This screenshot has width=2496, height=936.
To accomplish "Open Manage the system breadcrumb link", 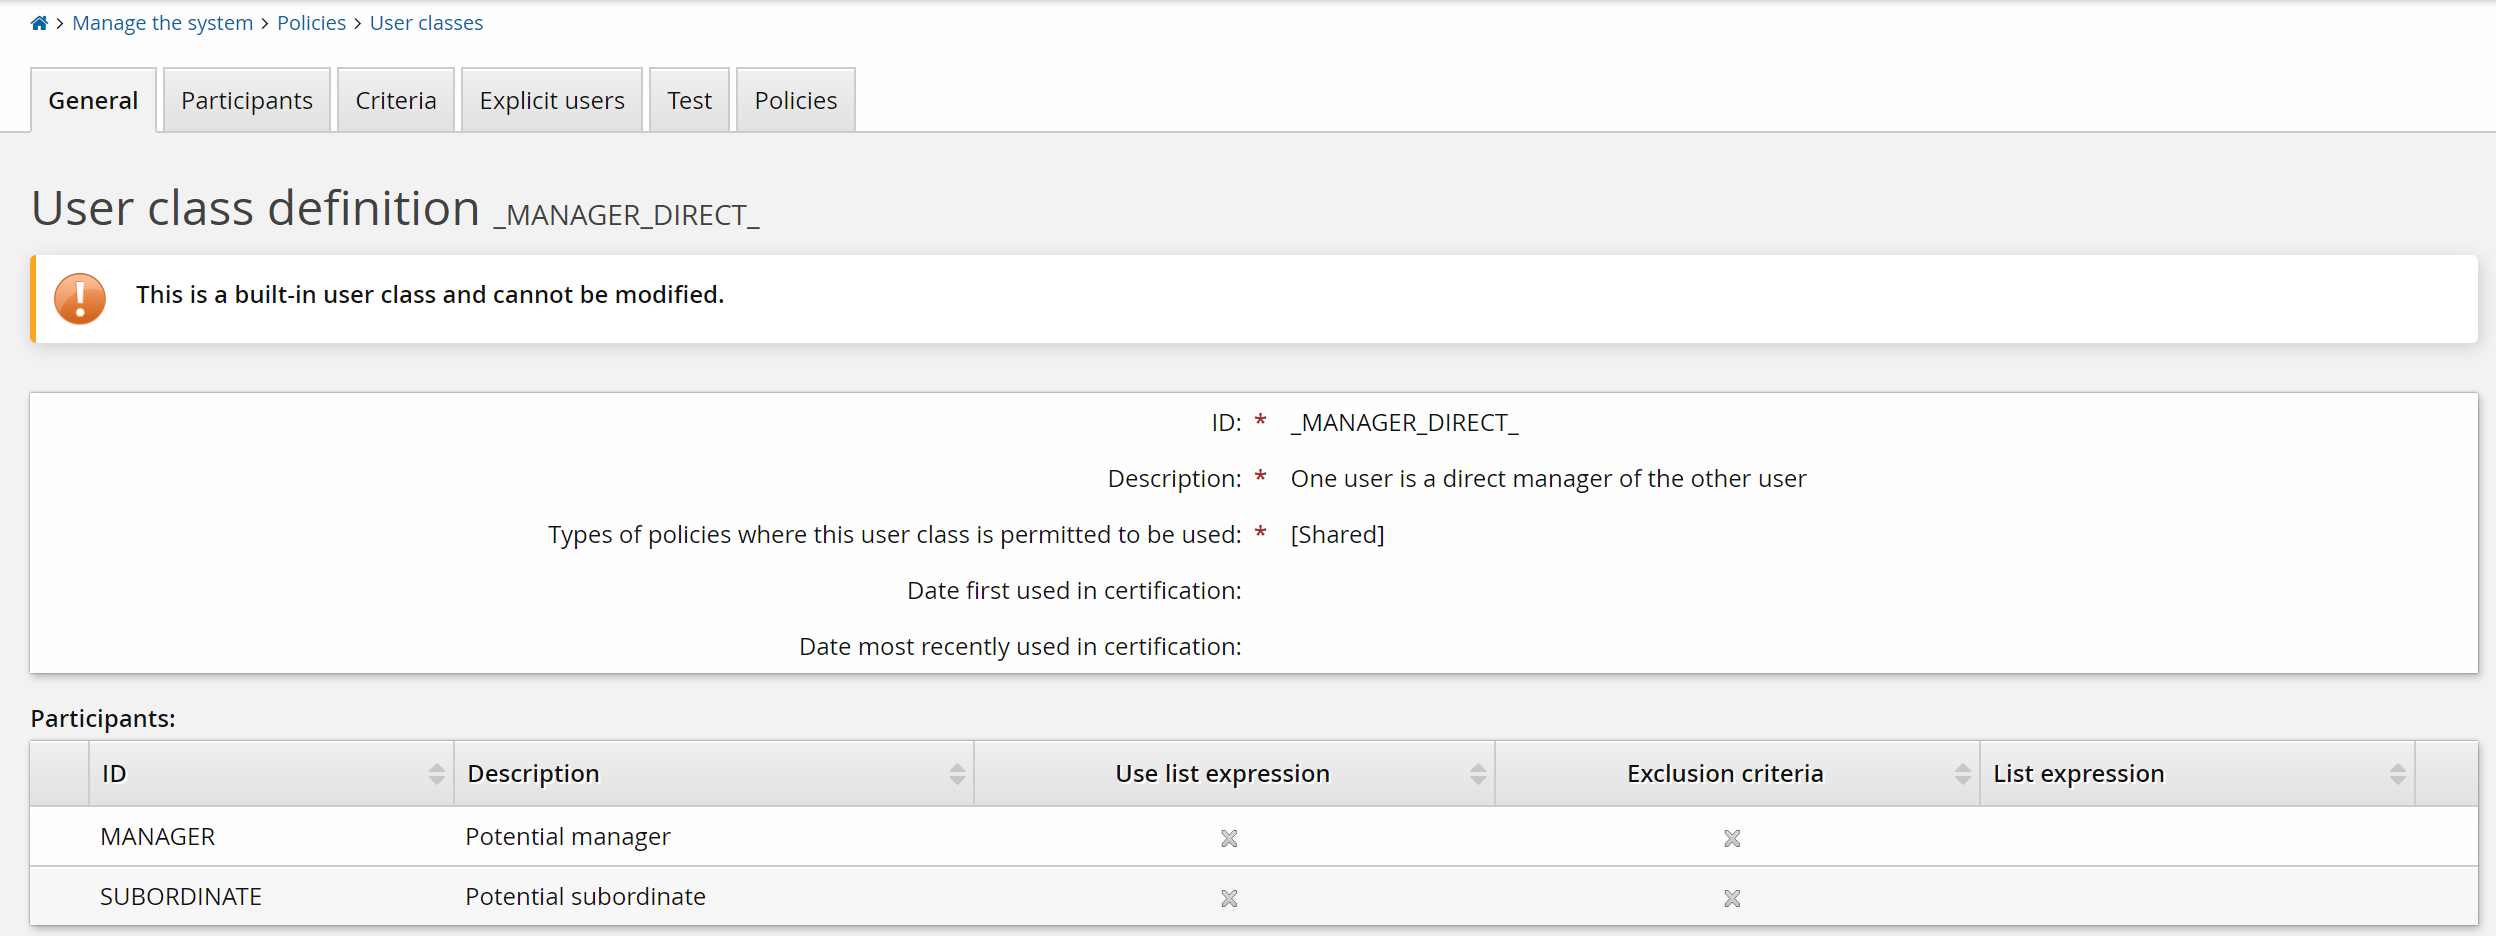I will click(x=162, y=23).
